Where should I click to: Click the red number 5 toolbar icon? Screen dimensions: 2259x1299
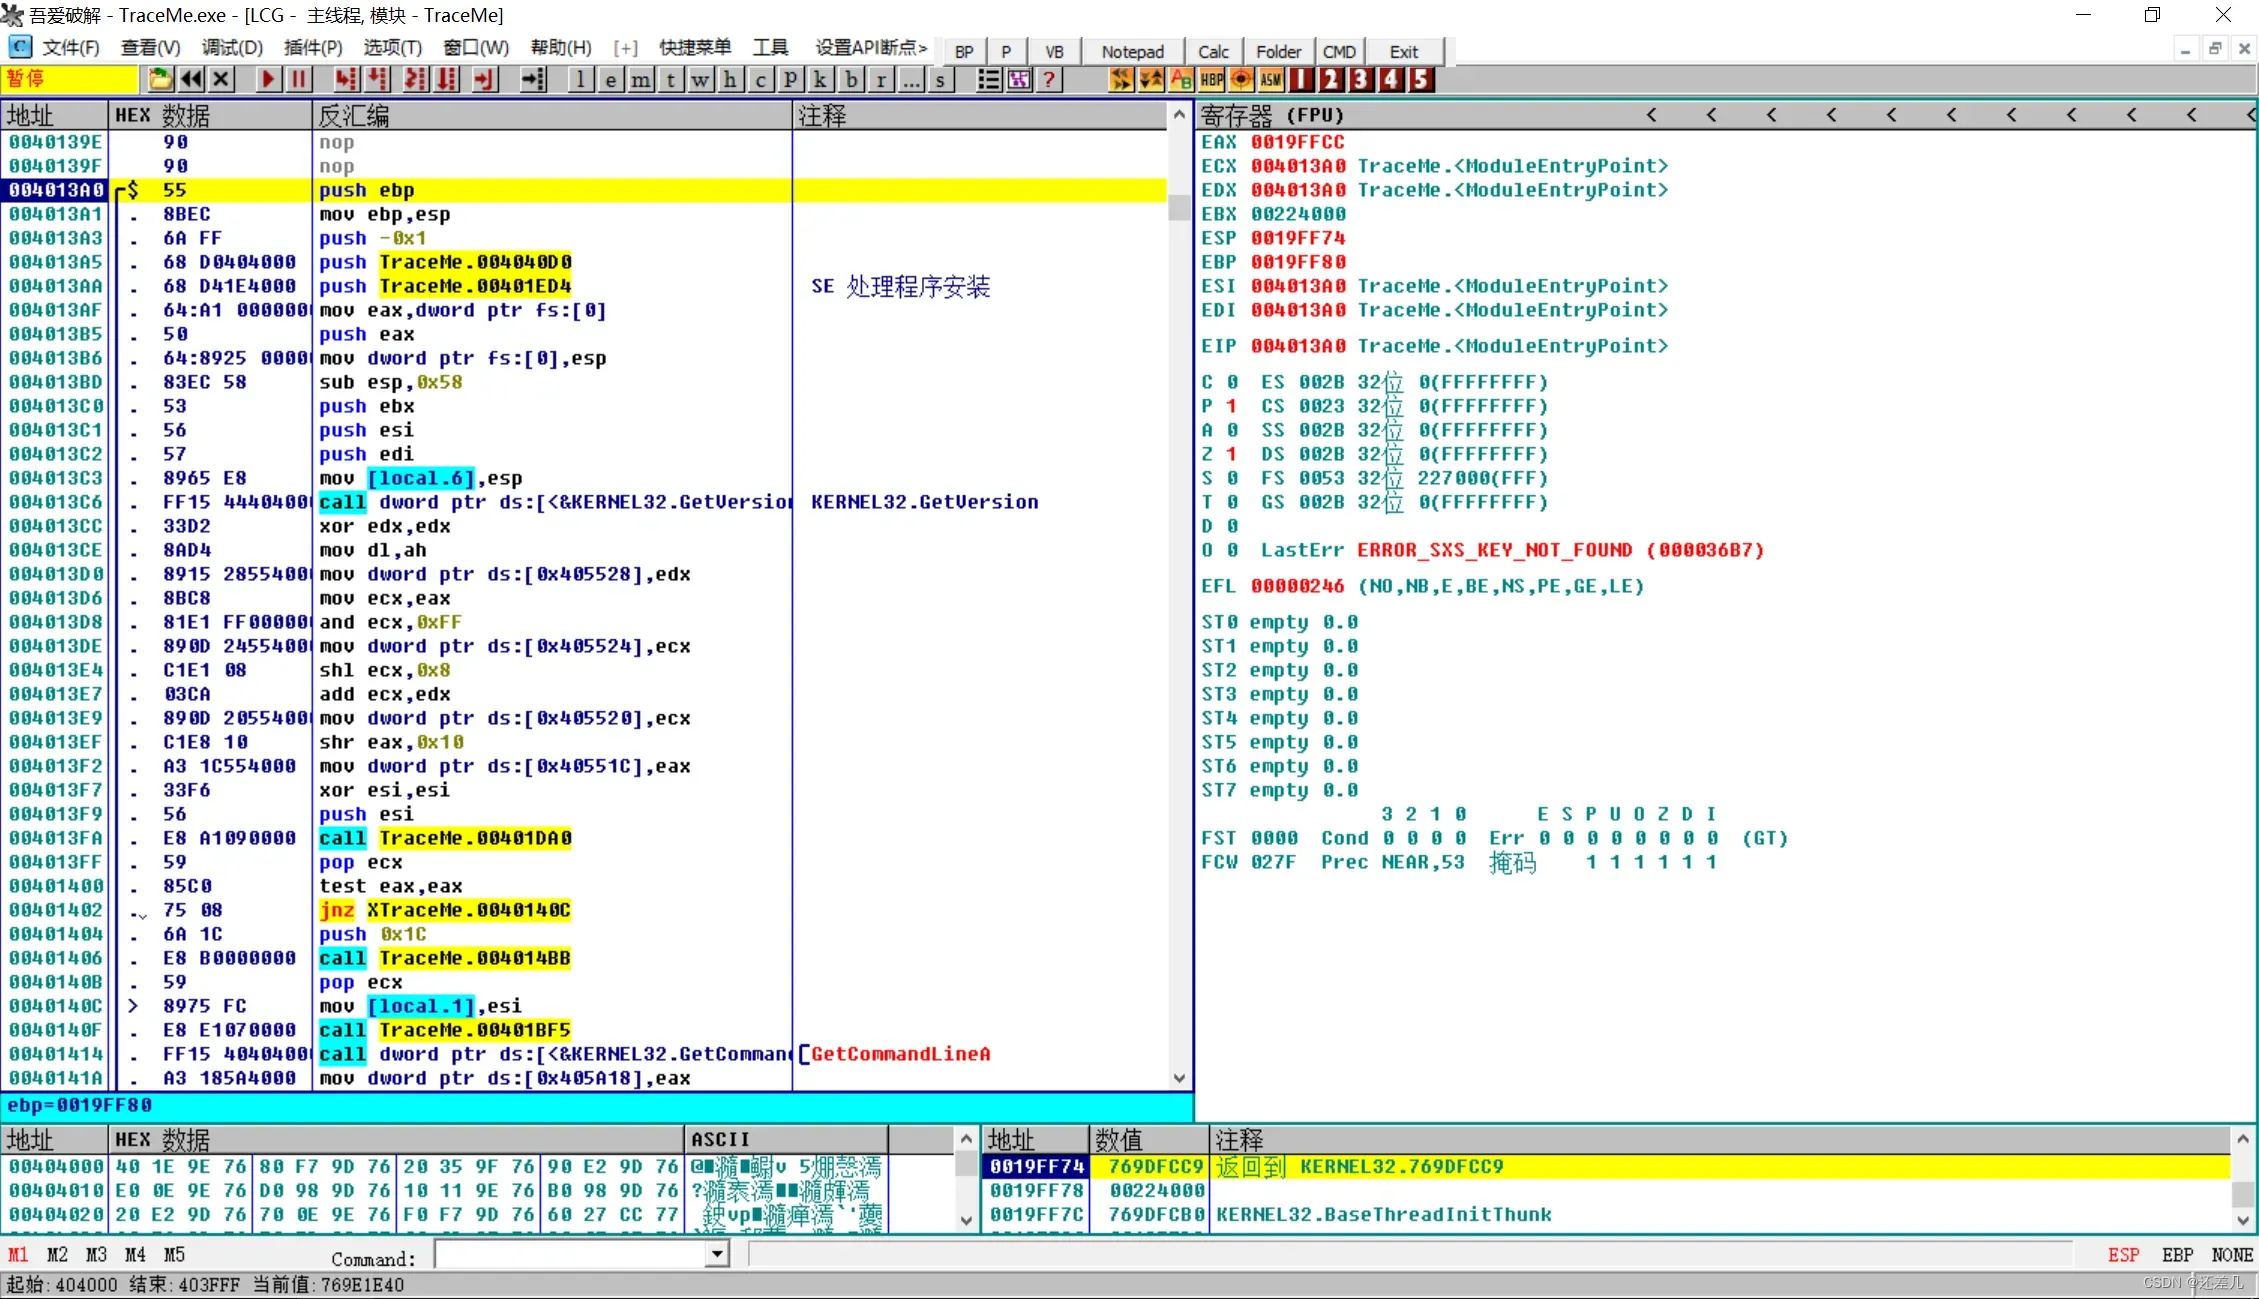click(x=1421, y=79)
